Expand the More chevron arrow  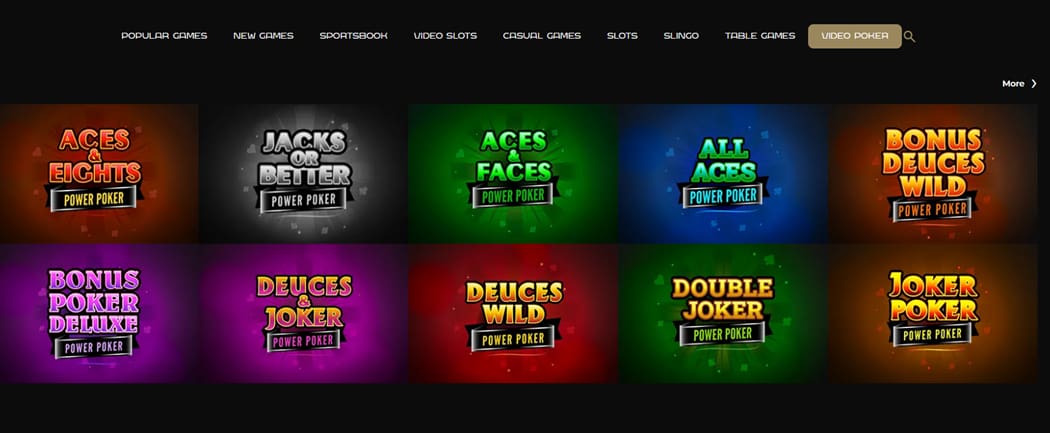pyautogui.click(x=1034, y=84)
